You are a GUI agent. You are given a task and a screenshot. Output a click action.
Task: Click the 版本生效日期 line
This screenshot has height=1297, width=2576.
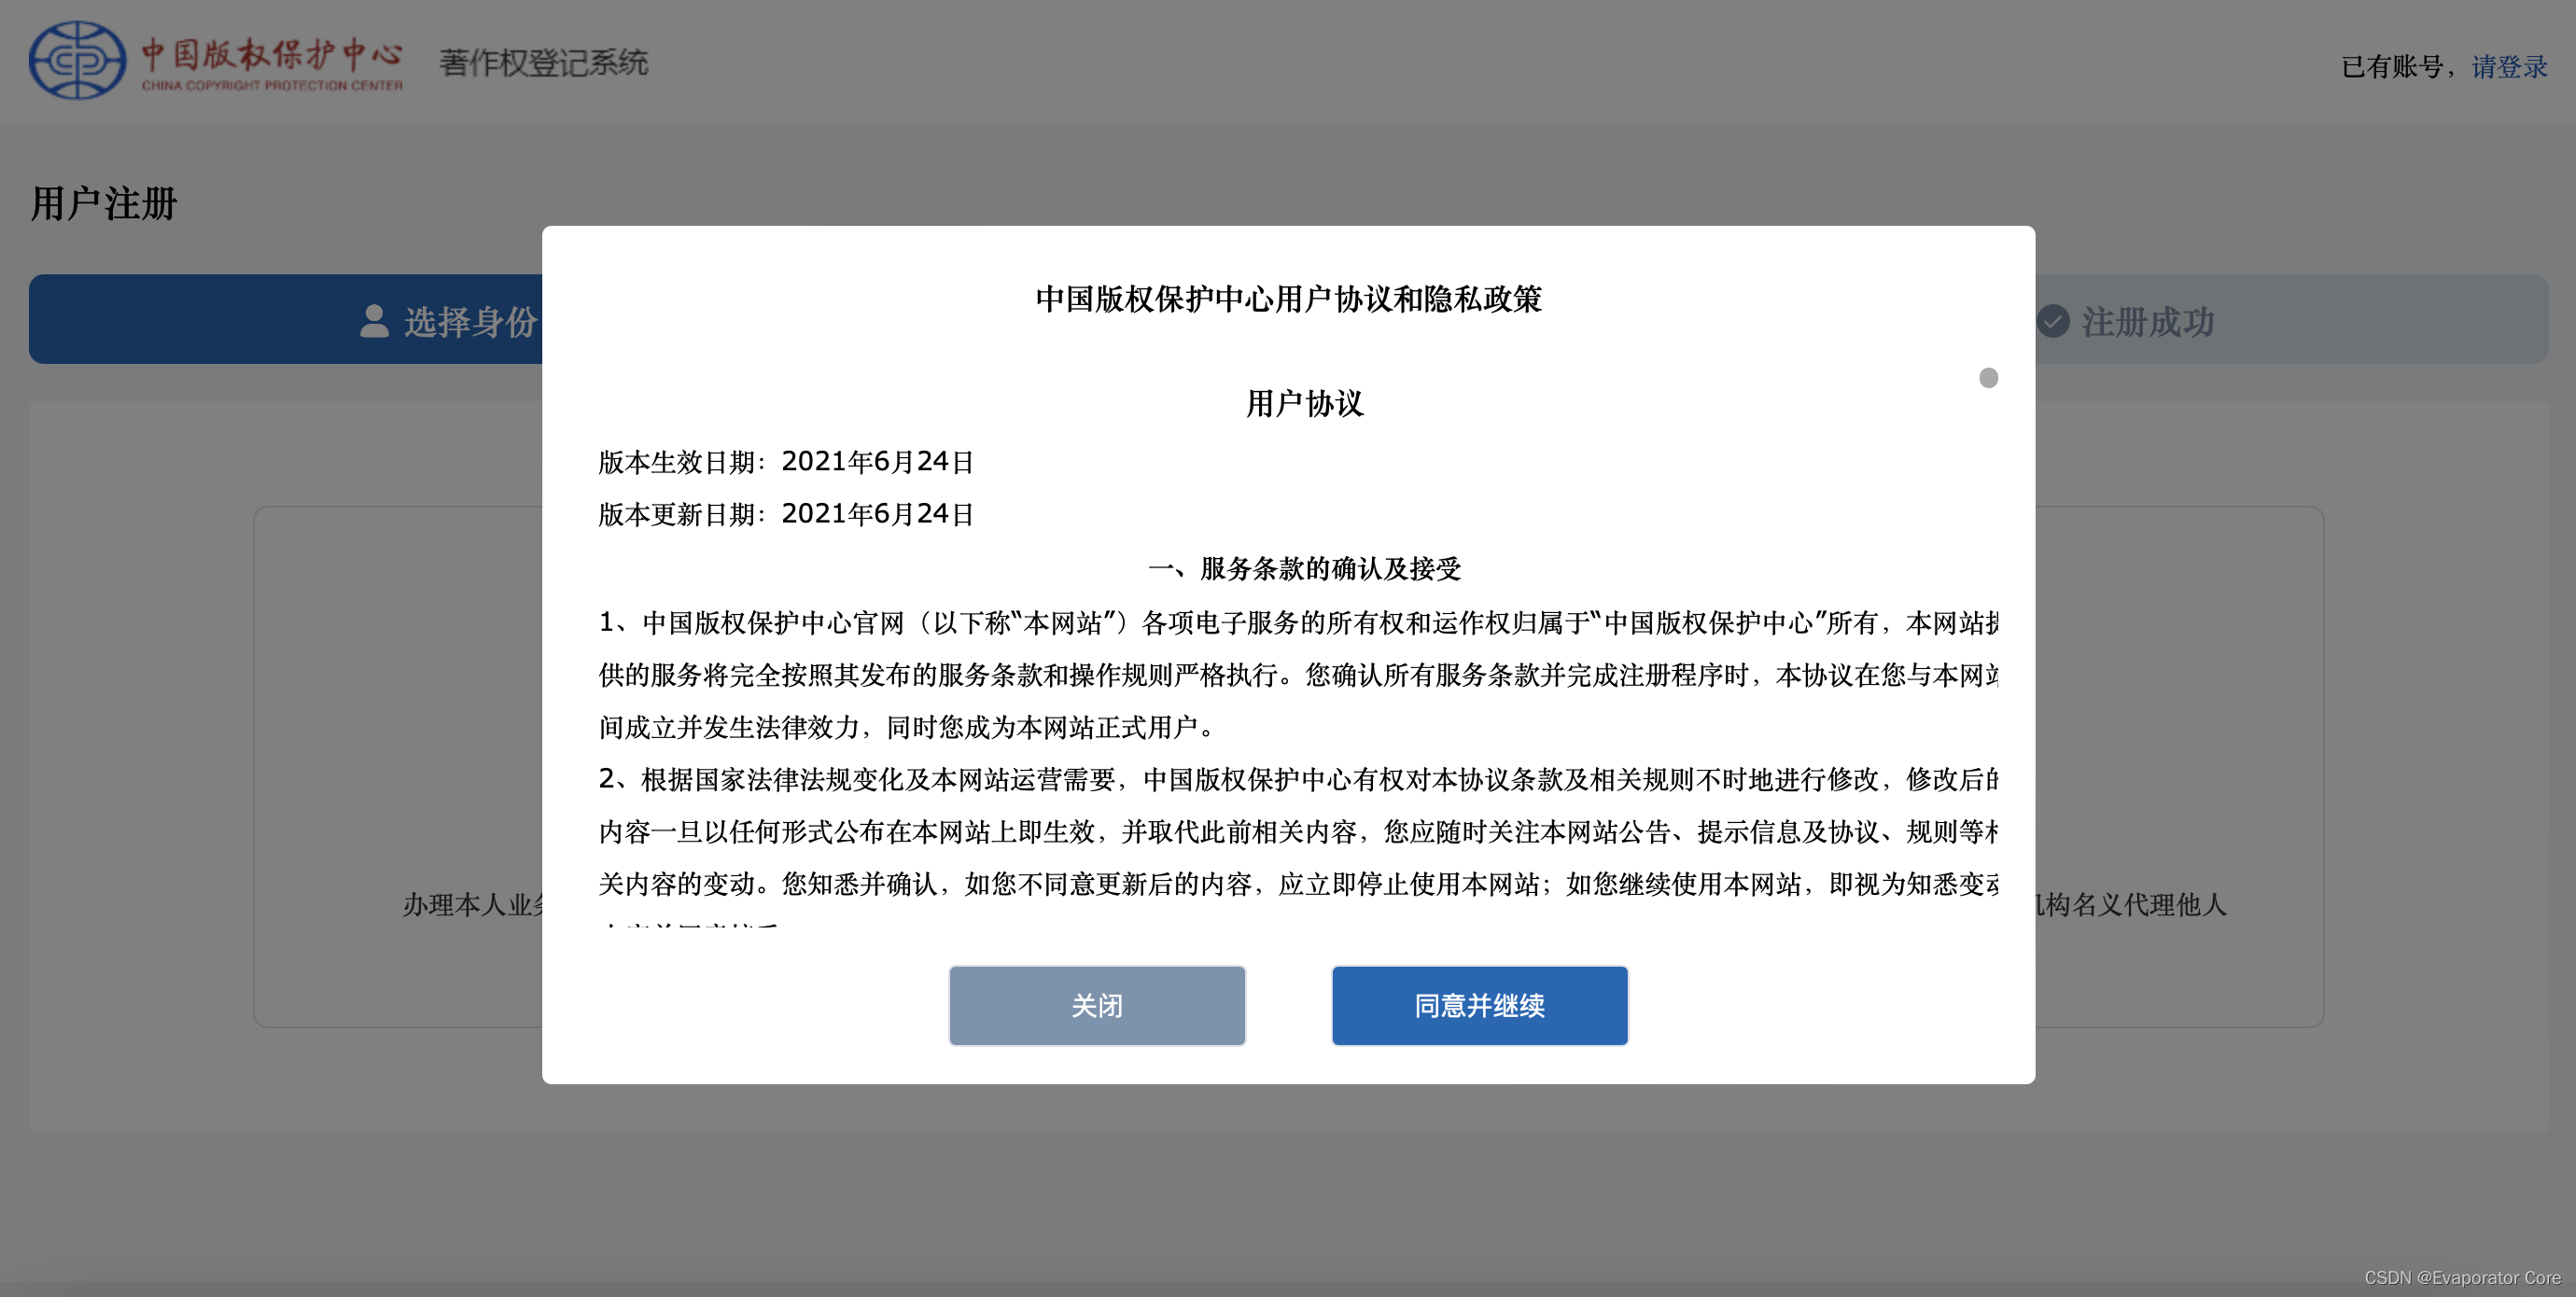(786, 461)
